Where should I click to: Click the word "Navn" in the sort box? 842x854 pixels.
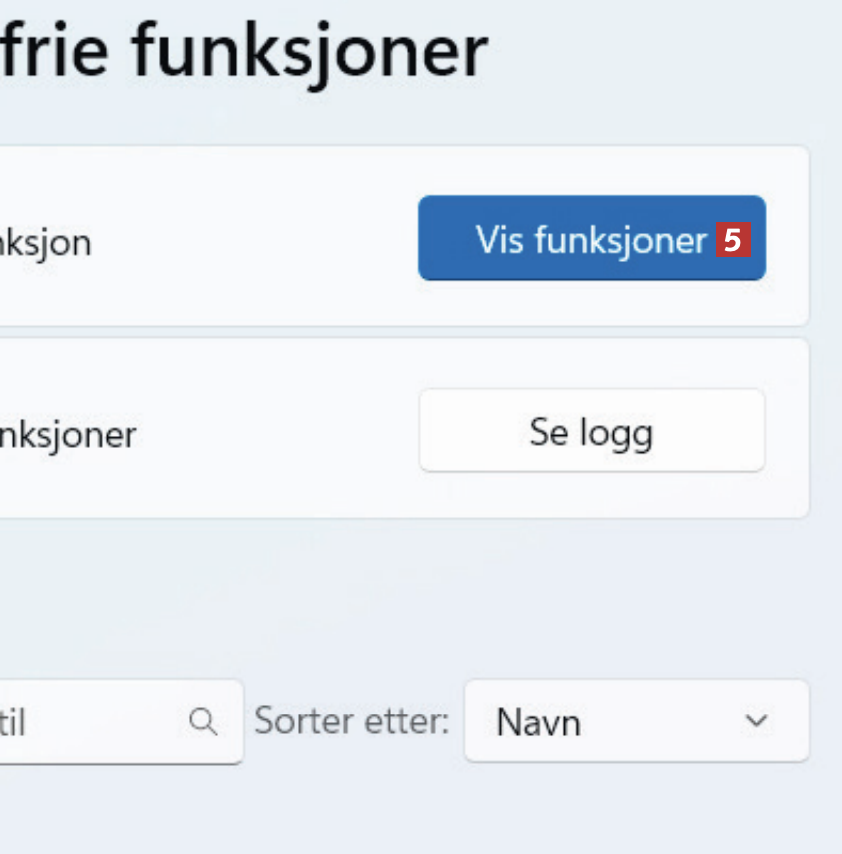click(x=538, y=722)
